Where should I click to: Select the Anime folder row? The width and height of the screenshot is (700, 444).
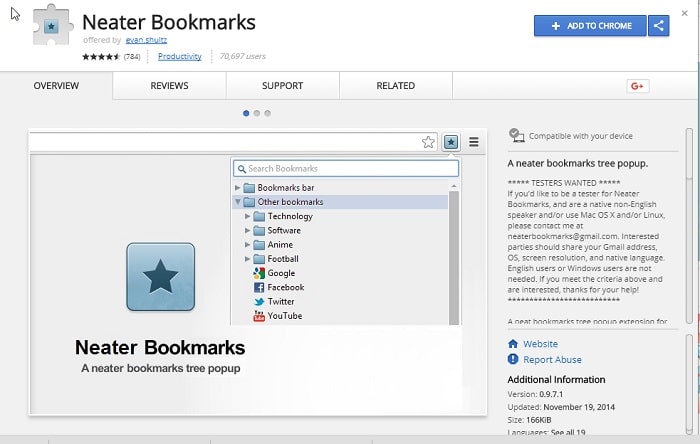pyautogui.click(x=341, y=245)
